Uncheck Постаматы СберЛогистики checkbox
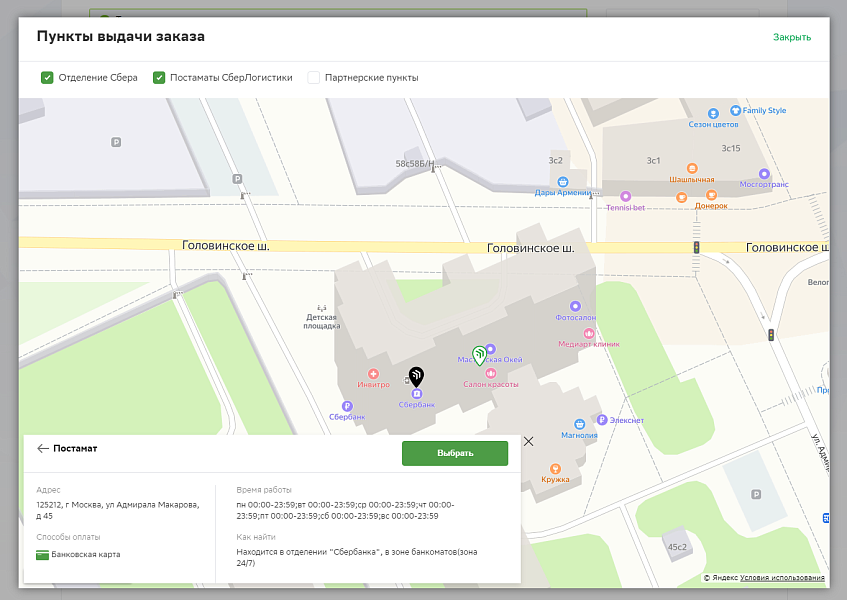 tap(159, 77)
